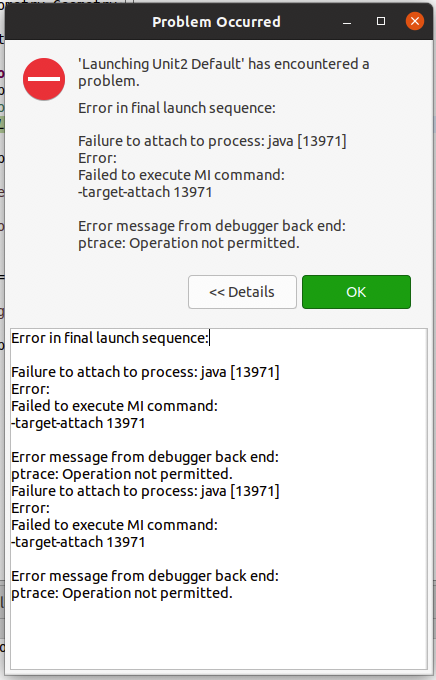The height and width of the screenshot is (680, 436).
Task: Click upper summary 'Failed to execute MI command:' line
Action: coord(181,175)
